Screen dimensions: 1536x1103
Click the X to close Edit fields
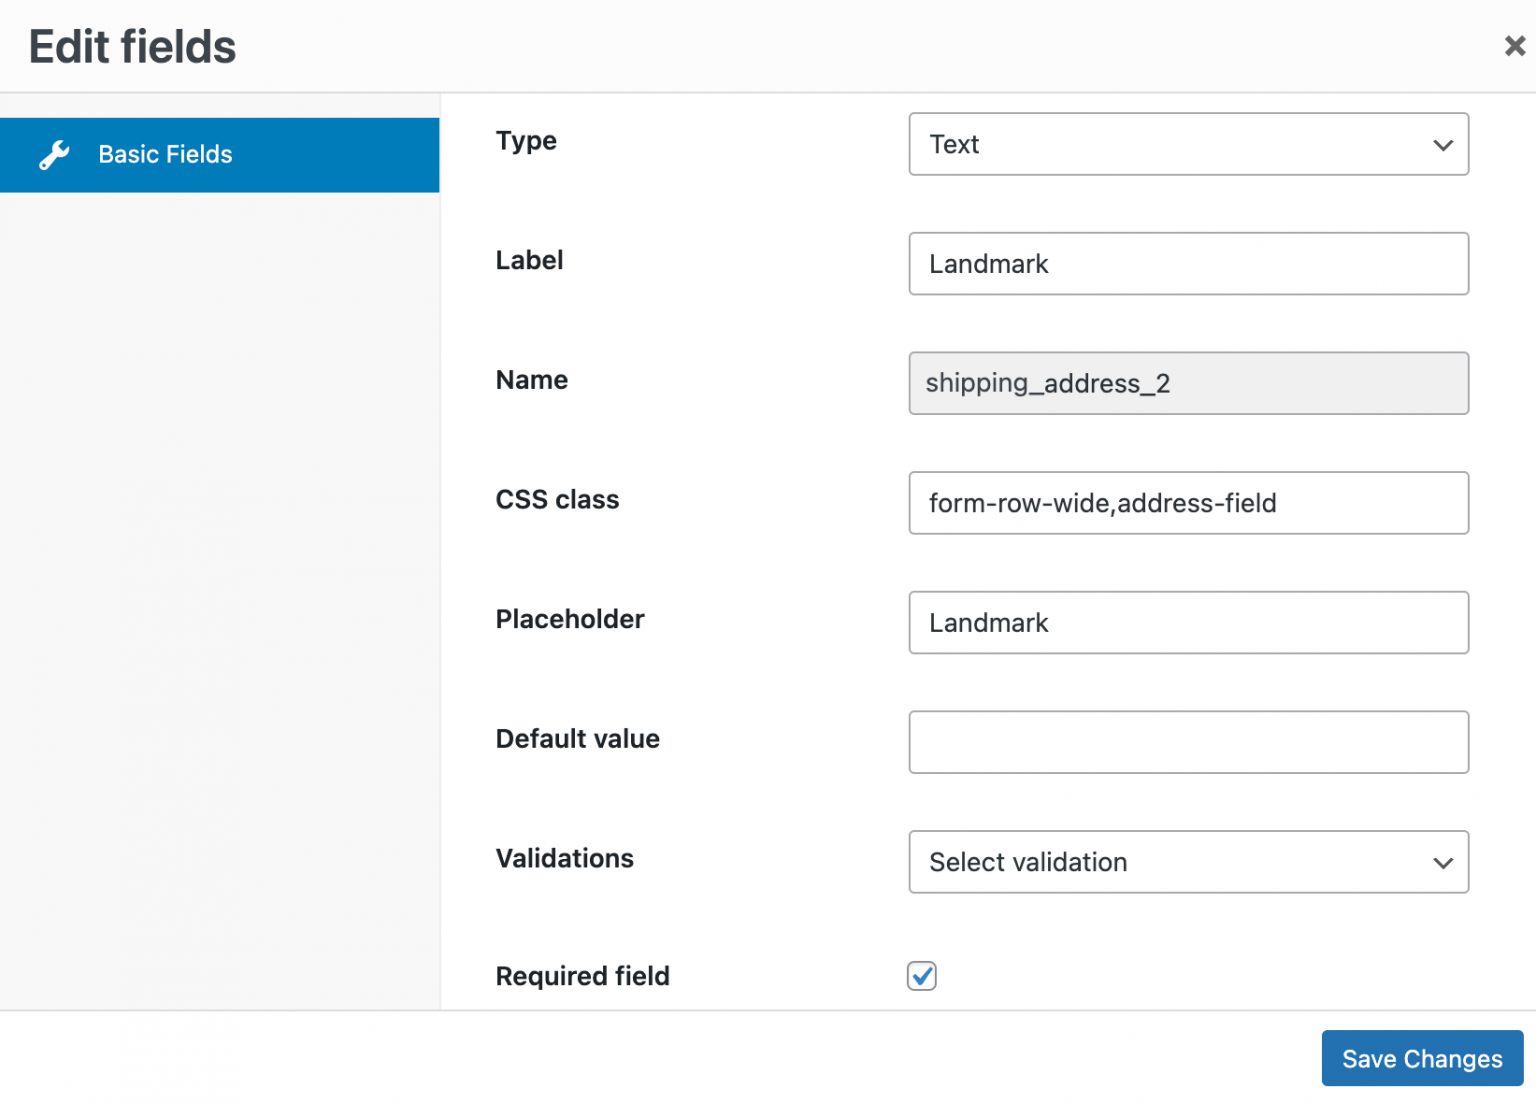click(1513, 45)
